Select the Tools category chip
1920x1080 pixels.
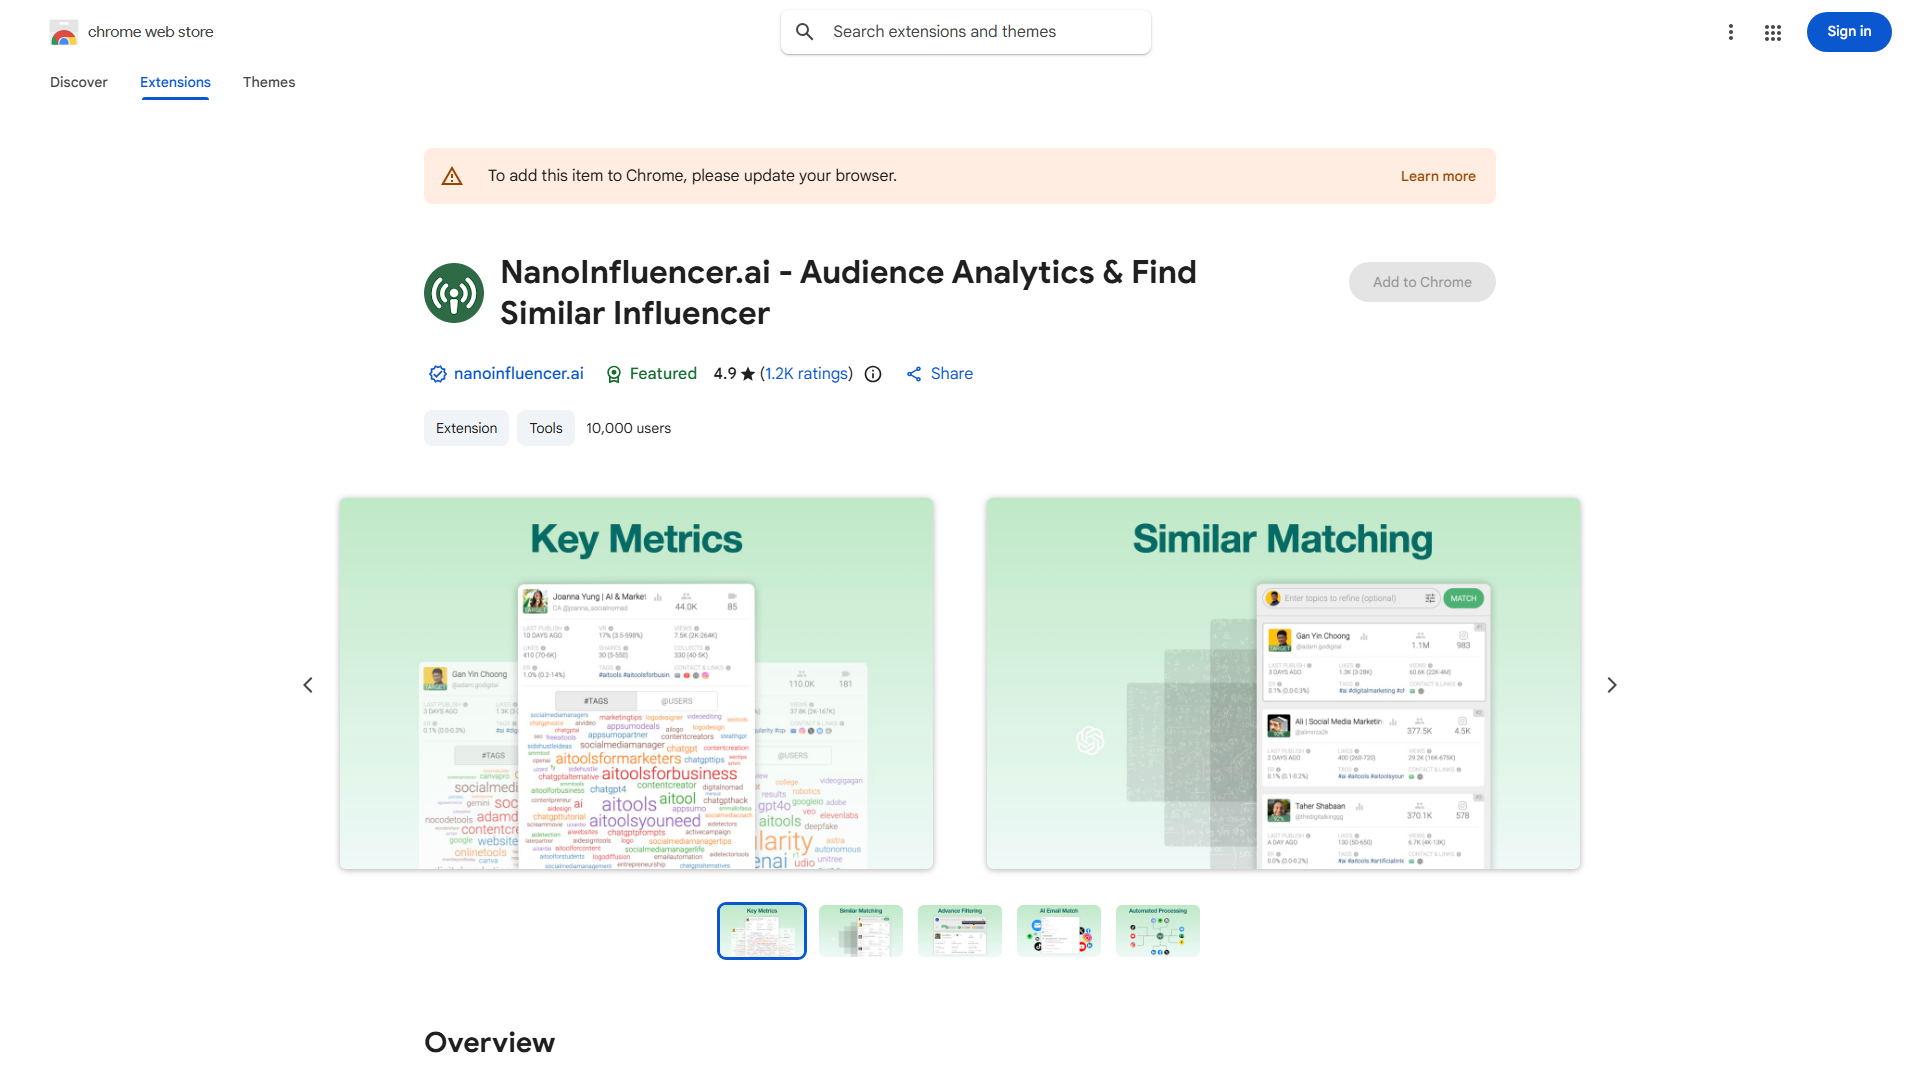tap(545, 427)
